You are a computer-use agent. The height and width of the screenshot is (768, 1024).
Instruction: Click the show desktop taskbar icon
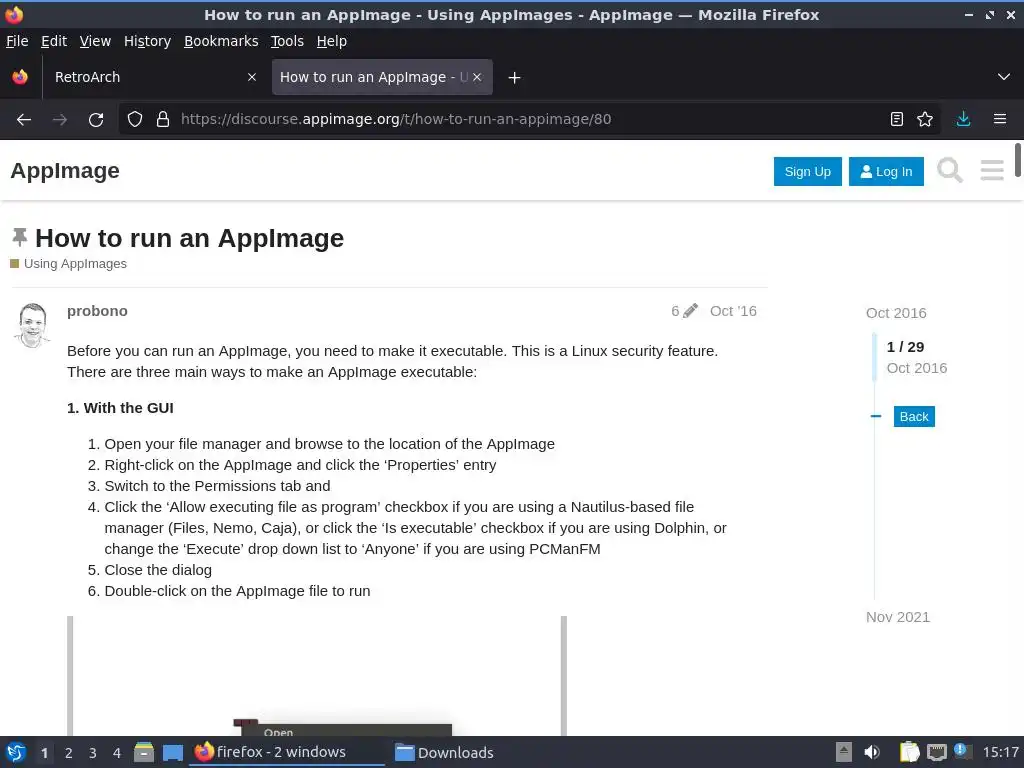pyautogui.click(x=172, y=752)
